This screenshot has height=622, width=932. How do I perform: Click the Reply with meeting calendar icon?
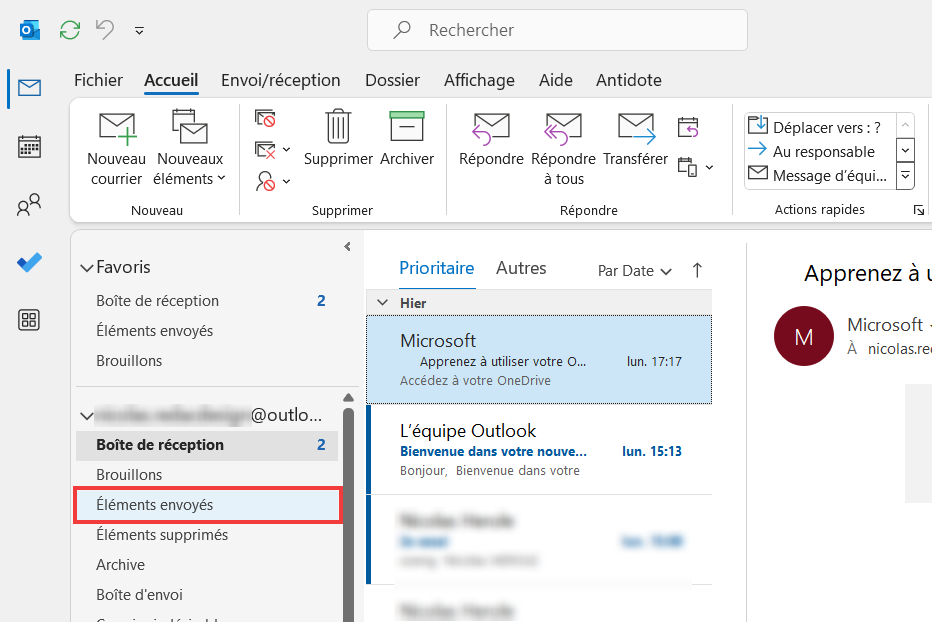(x=688, y=127)
